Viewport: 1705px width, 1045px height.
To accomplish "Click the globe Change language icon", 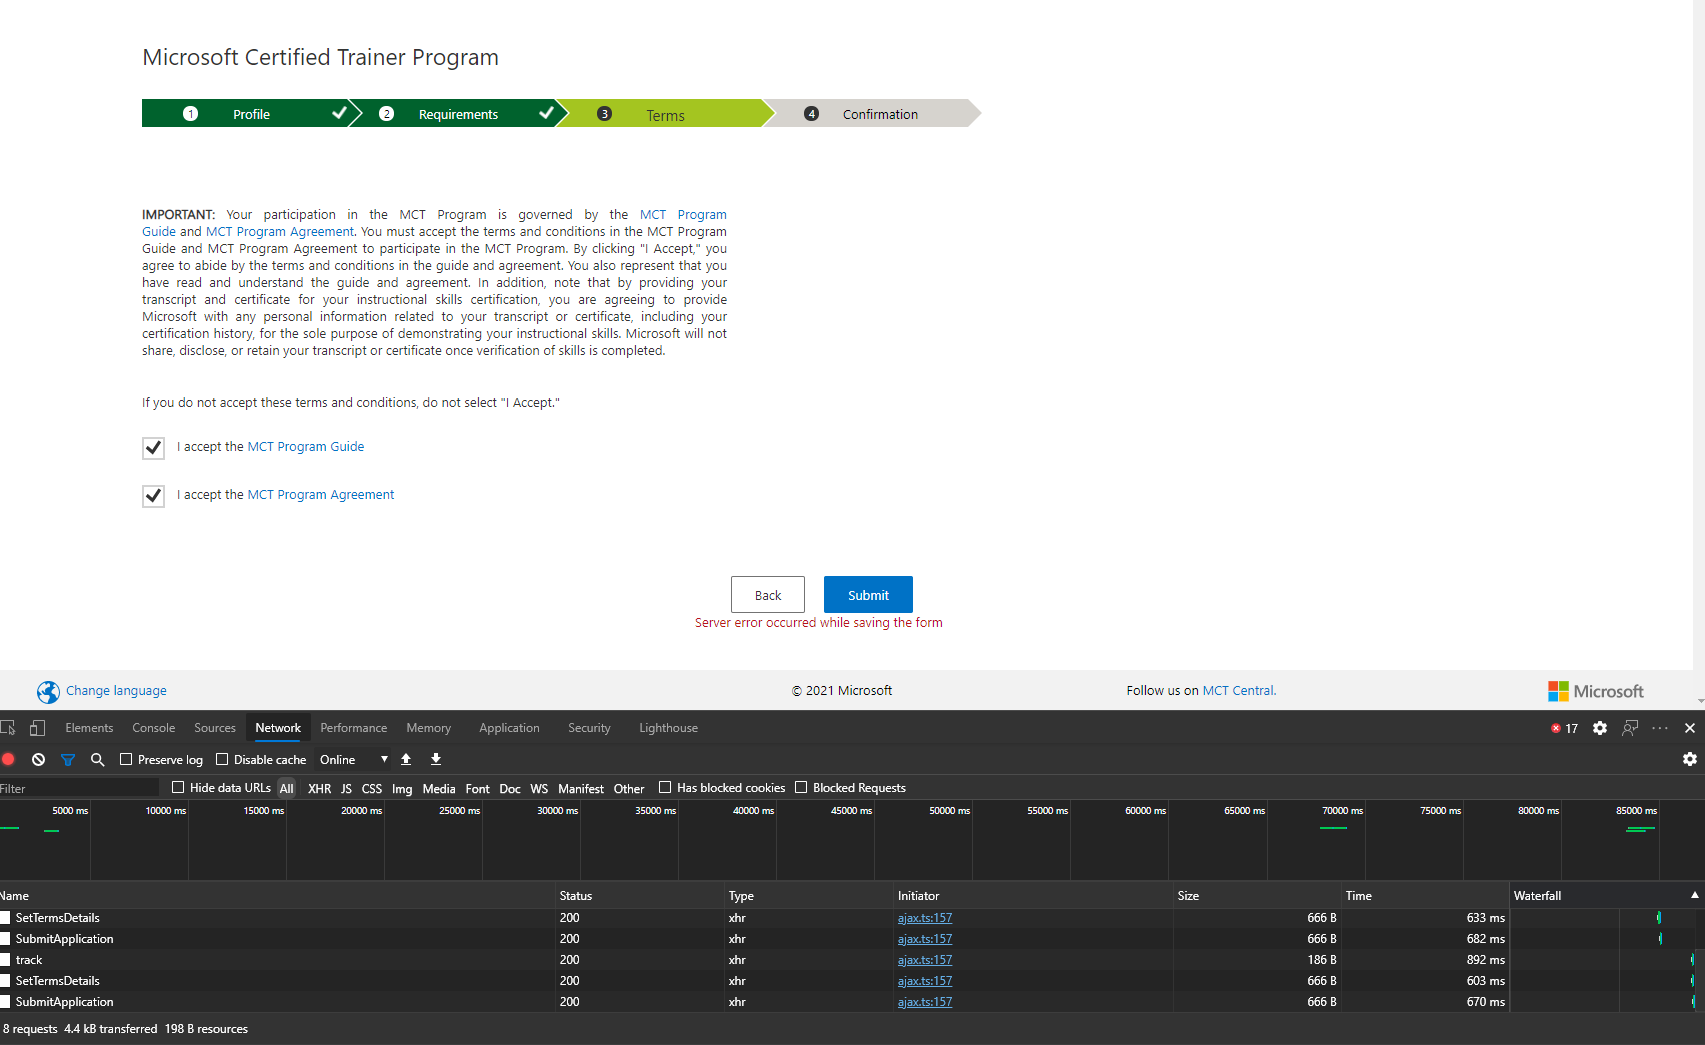I will 48,692.
